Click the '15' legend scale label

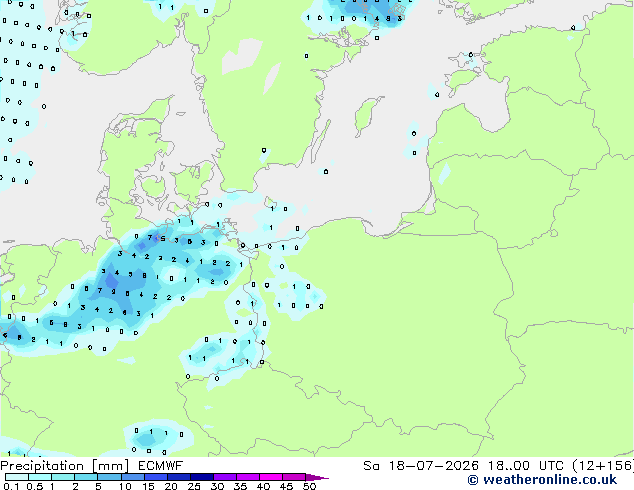[148, 486]
